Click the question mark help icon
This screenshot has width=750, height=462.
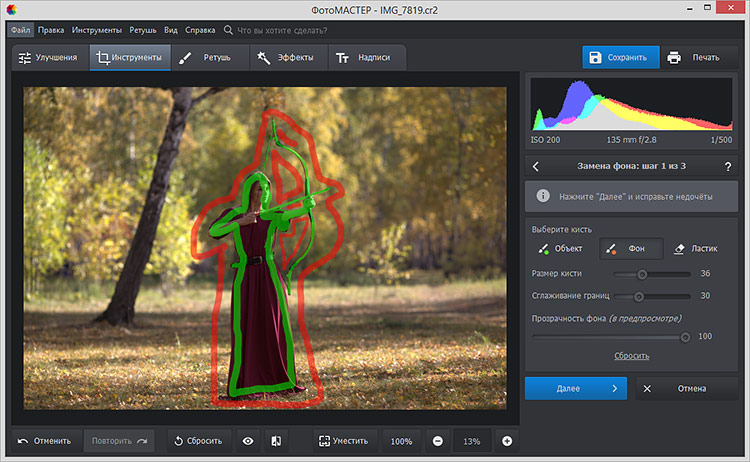coord(727,166)
